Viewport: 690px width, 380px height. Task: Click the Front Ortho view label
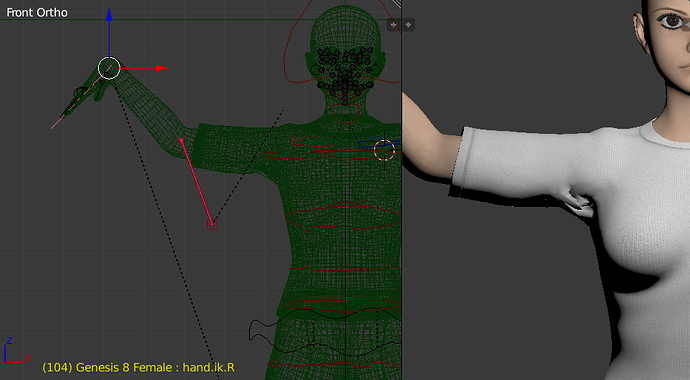pos(37,12)
